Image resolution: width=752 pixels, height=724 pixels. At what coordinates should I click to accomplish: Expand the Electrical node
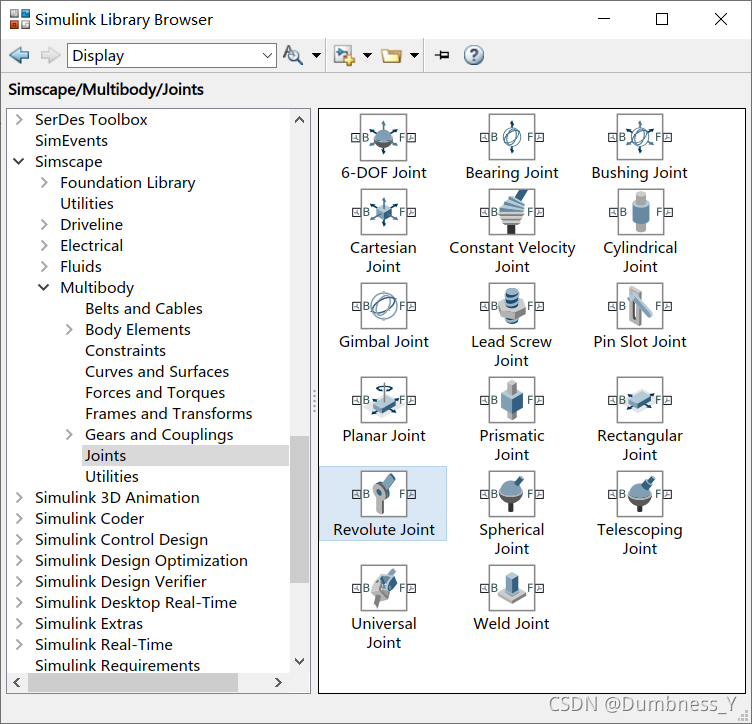[x=44, y=245]
